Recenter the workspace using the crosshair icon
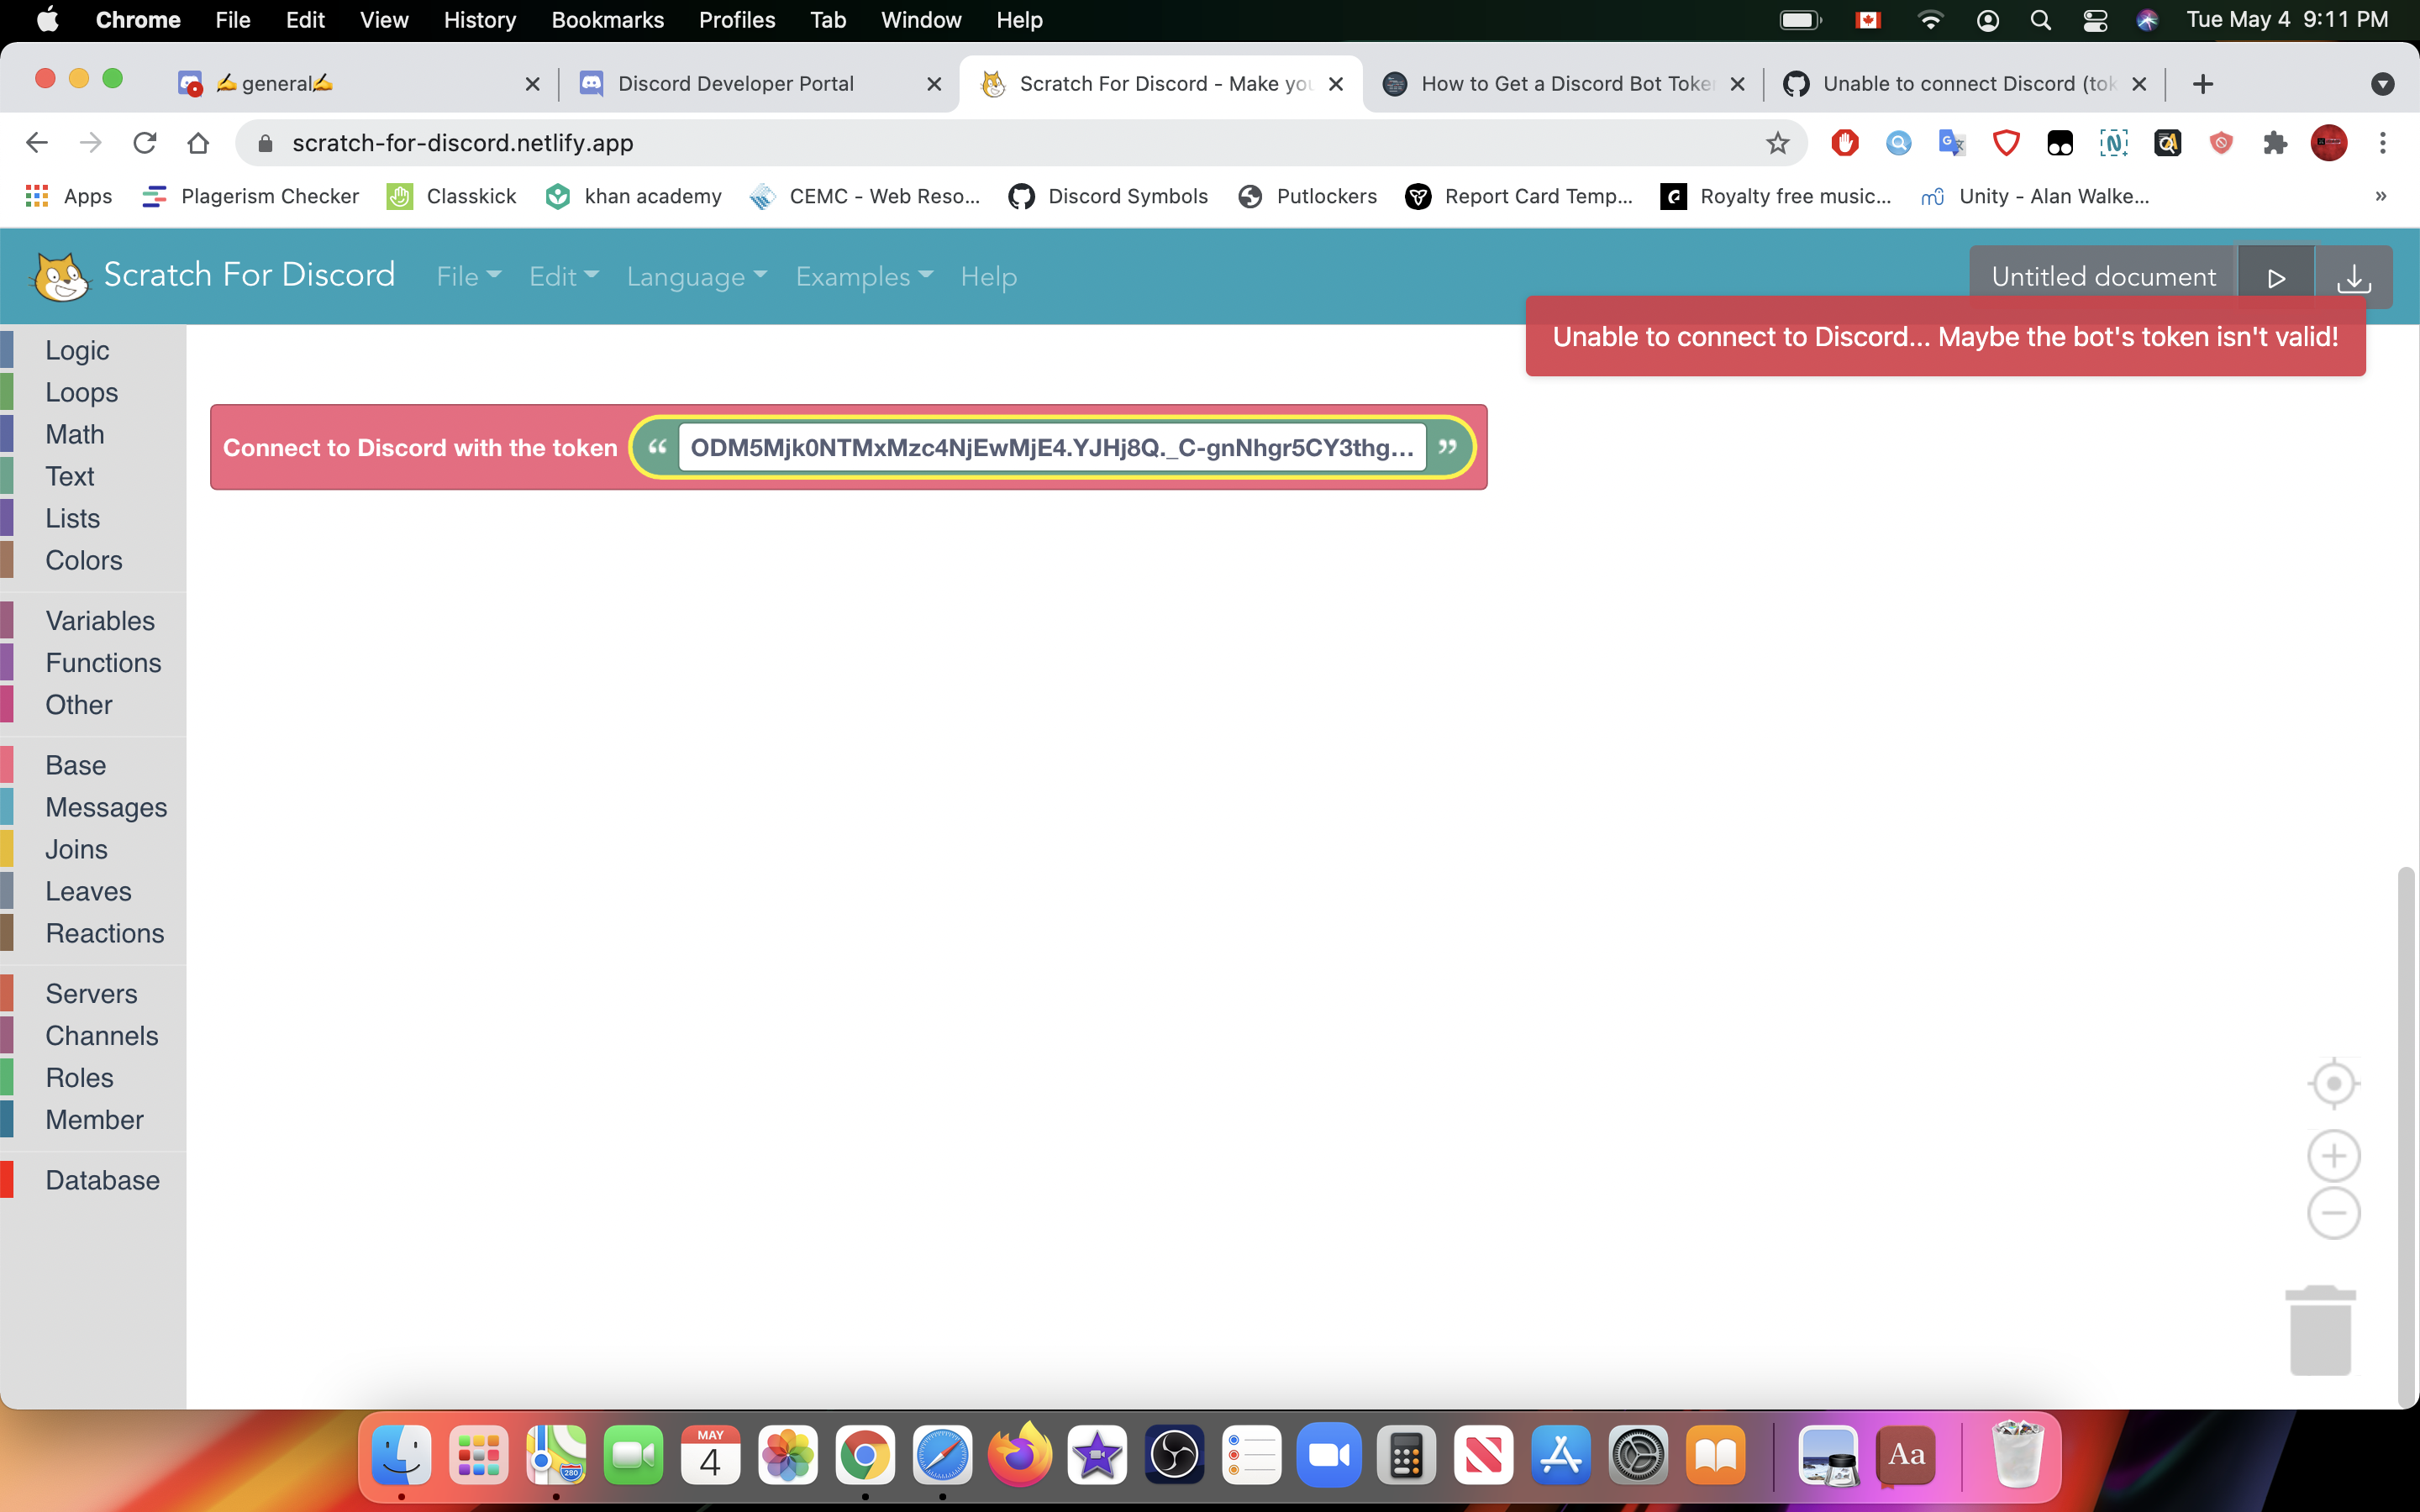The image size is (2420, 1512). [x=2334, y=1082]
